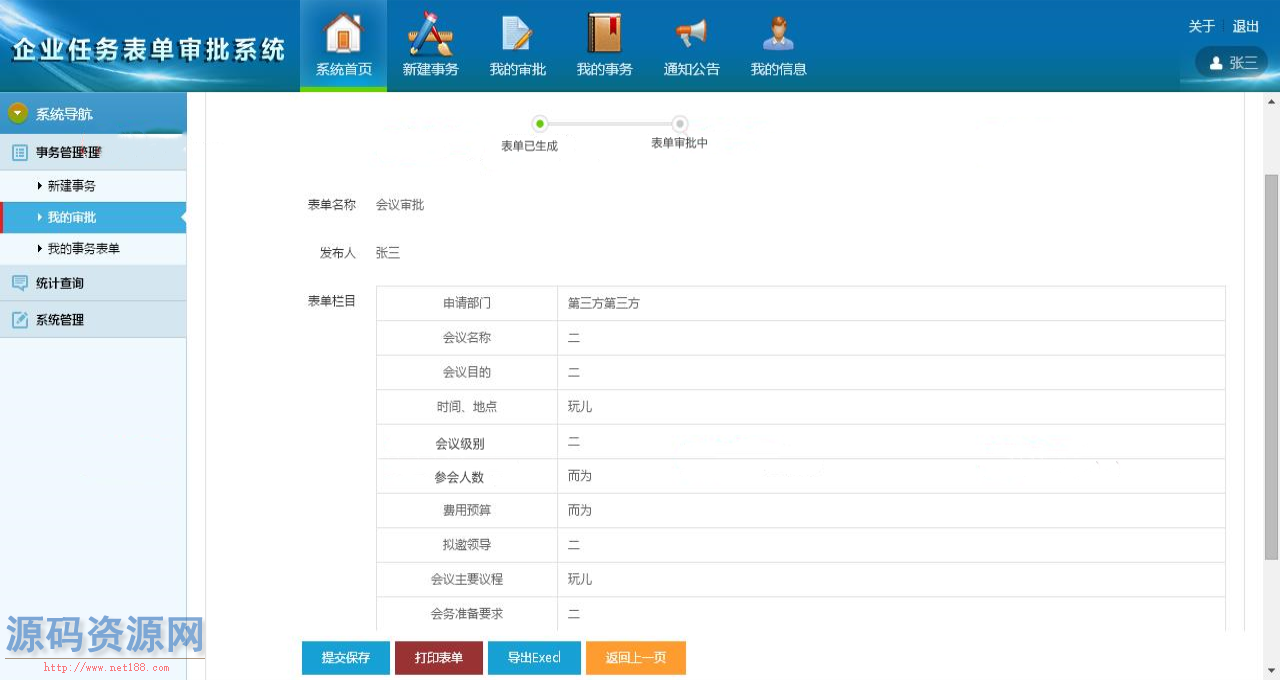Screen dimensions: 1280x680
Task: Open 系统首页 house icon
Action: point(343,33)
